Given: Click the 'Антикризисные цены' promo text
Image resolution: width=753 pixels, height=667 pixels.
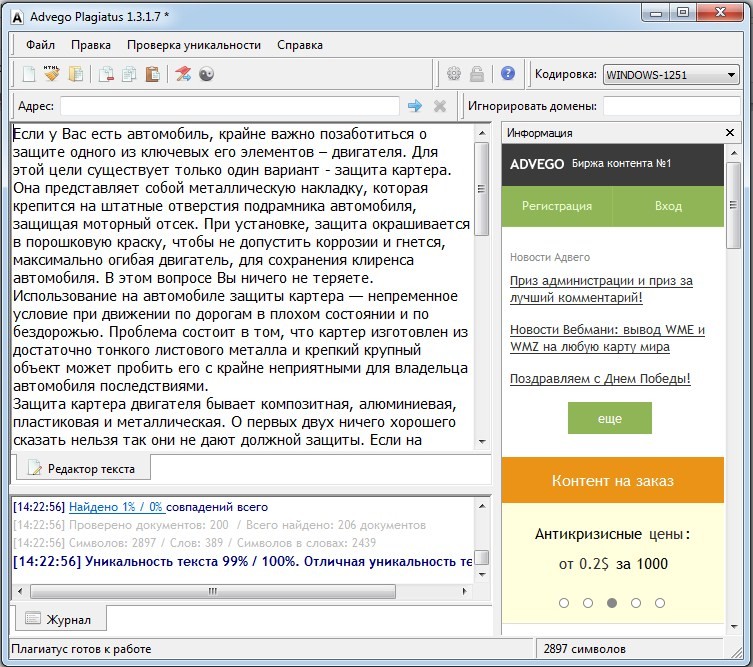Looking at the screenshot, I should pos(612,534).
